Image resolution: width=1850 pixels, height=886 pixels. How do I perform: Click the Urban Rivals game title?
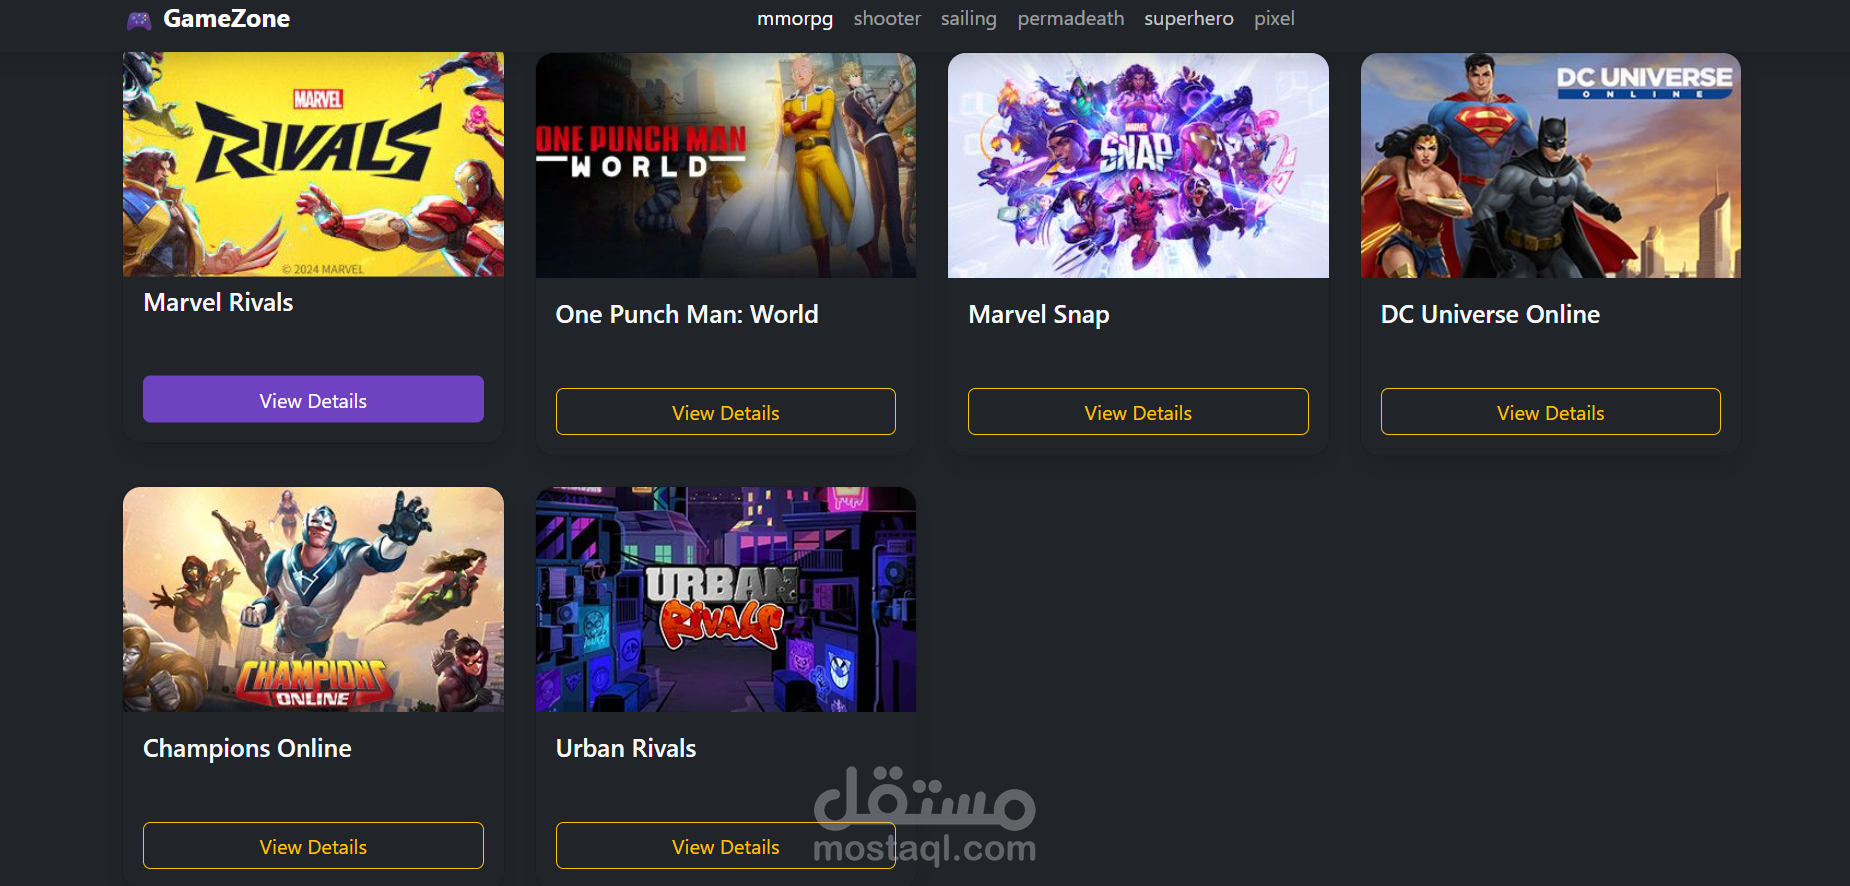[x=626, y=748]
